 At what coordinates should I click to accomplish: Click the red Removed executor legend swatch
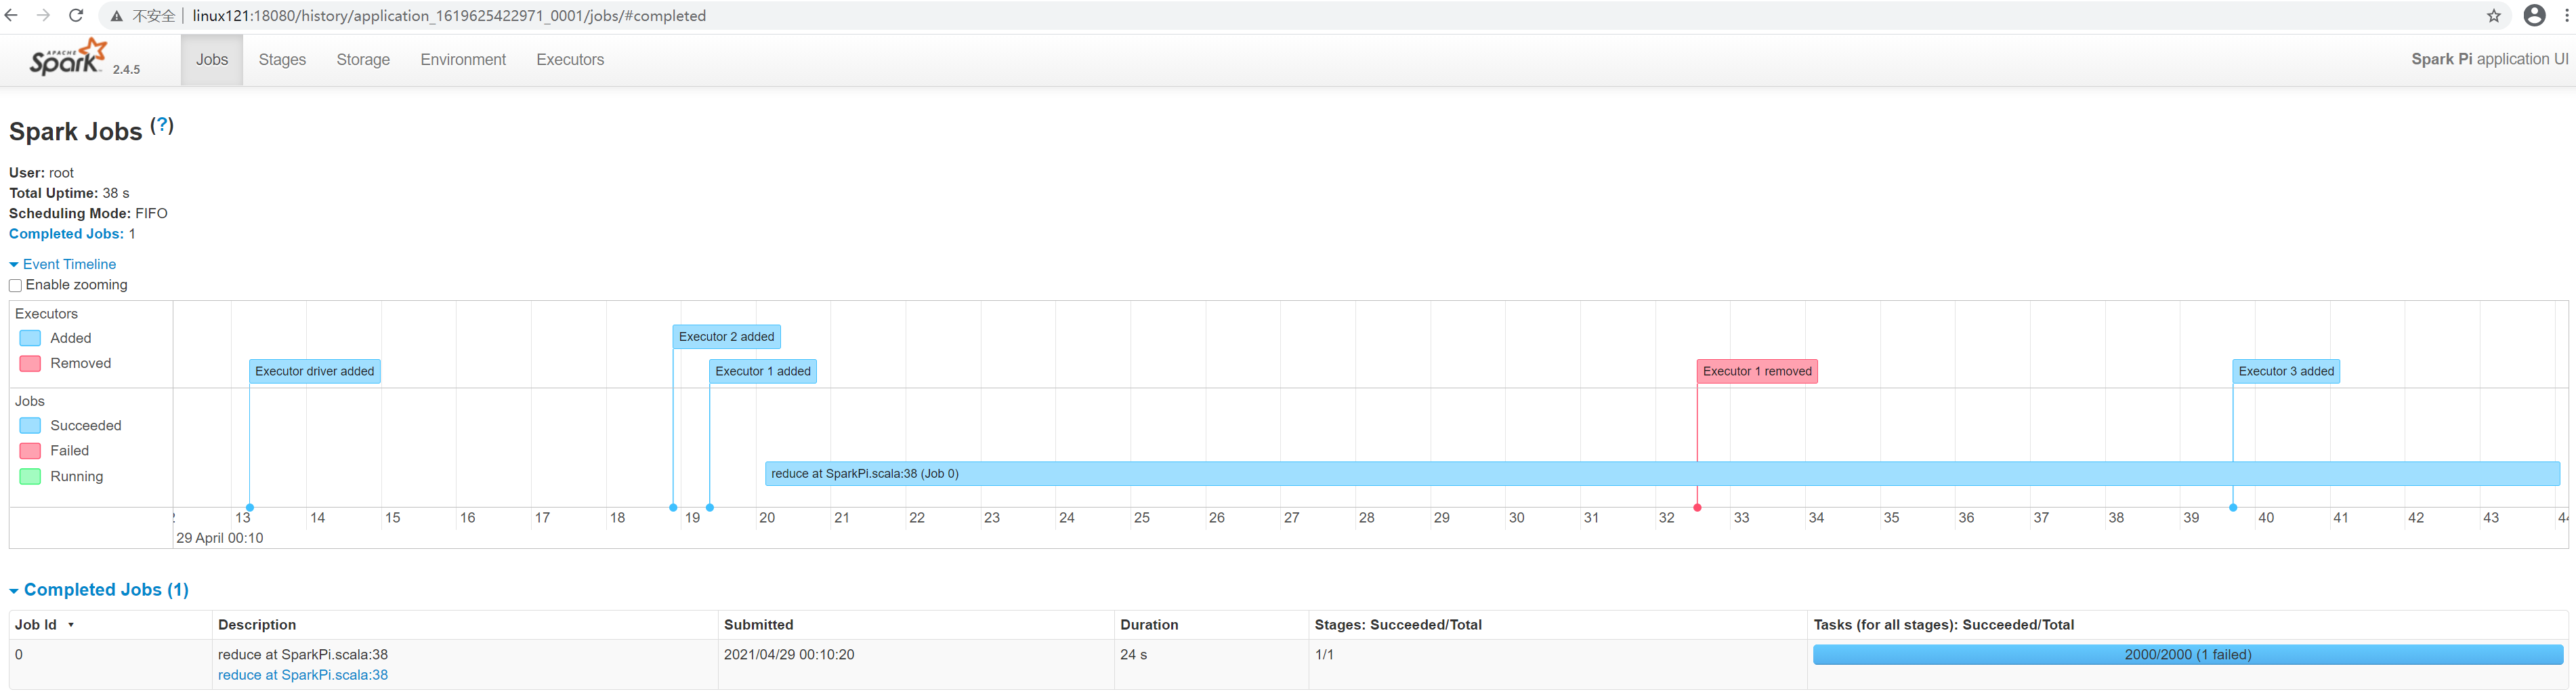pos(31,363)
